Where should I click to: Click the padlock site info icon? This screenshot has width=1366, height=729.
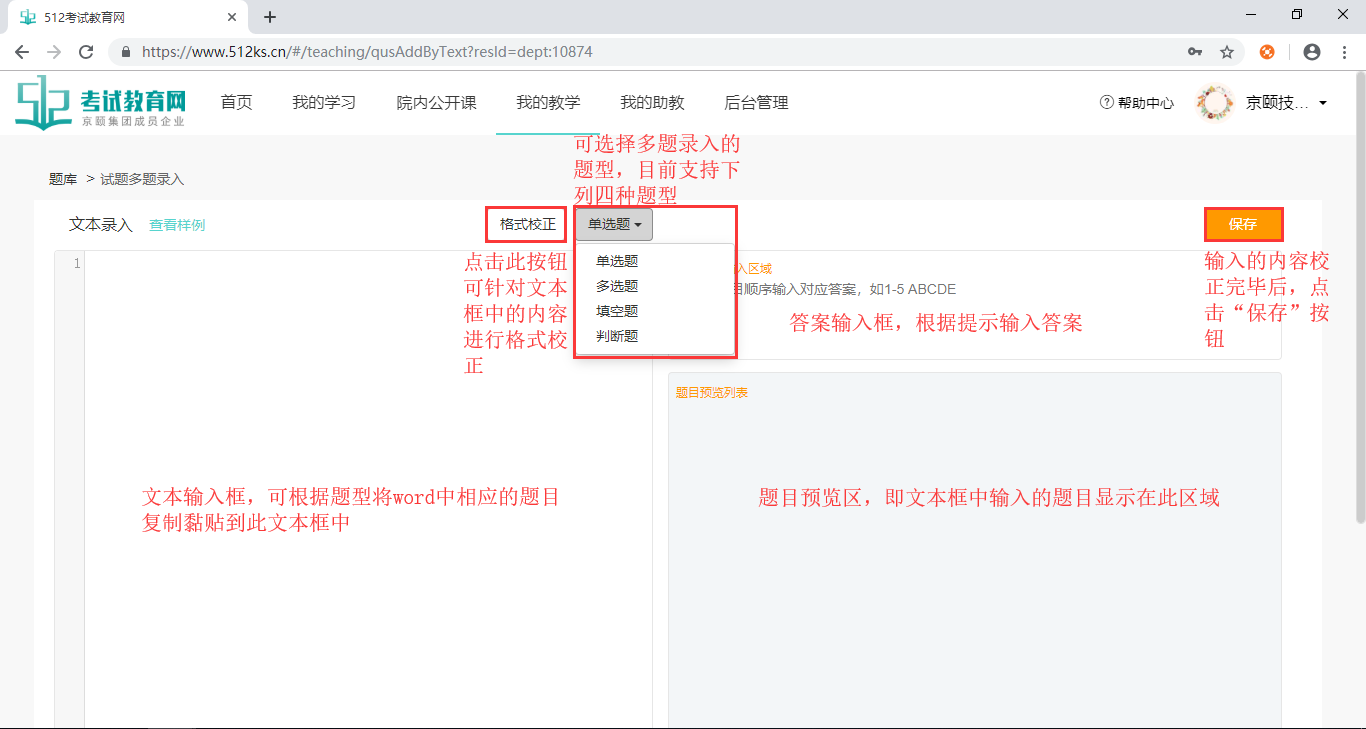click(x=126, y=52)
